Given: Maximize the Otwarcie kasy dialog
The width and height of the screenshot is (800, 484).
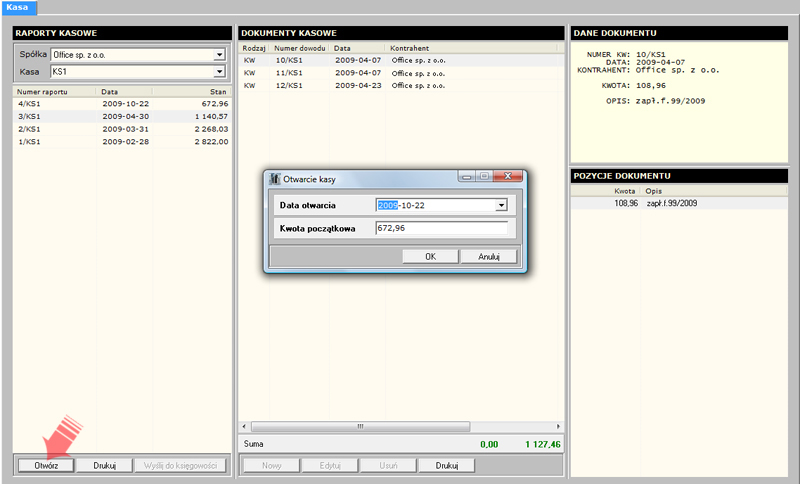Looking at the screenshot, I should point(484,176).
